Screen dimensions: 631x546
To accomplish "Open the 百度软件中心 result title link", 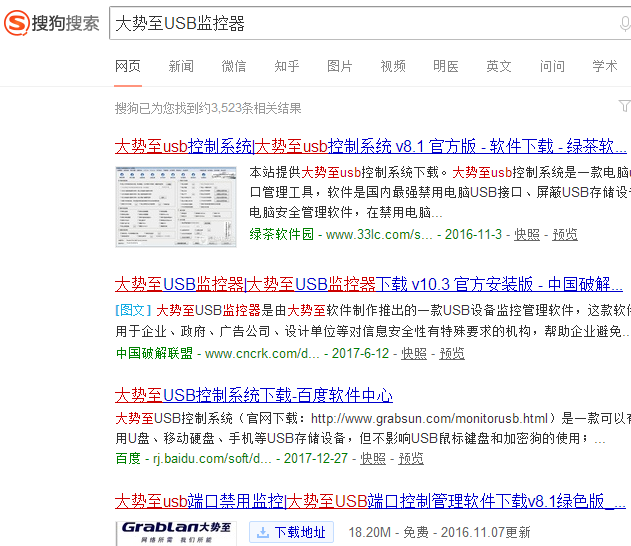I will coord(254,395).
